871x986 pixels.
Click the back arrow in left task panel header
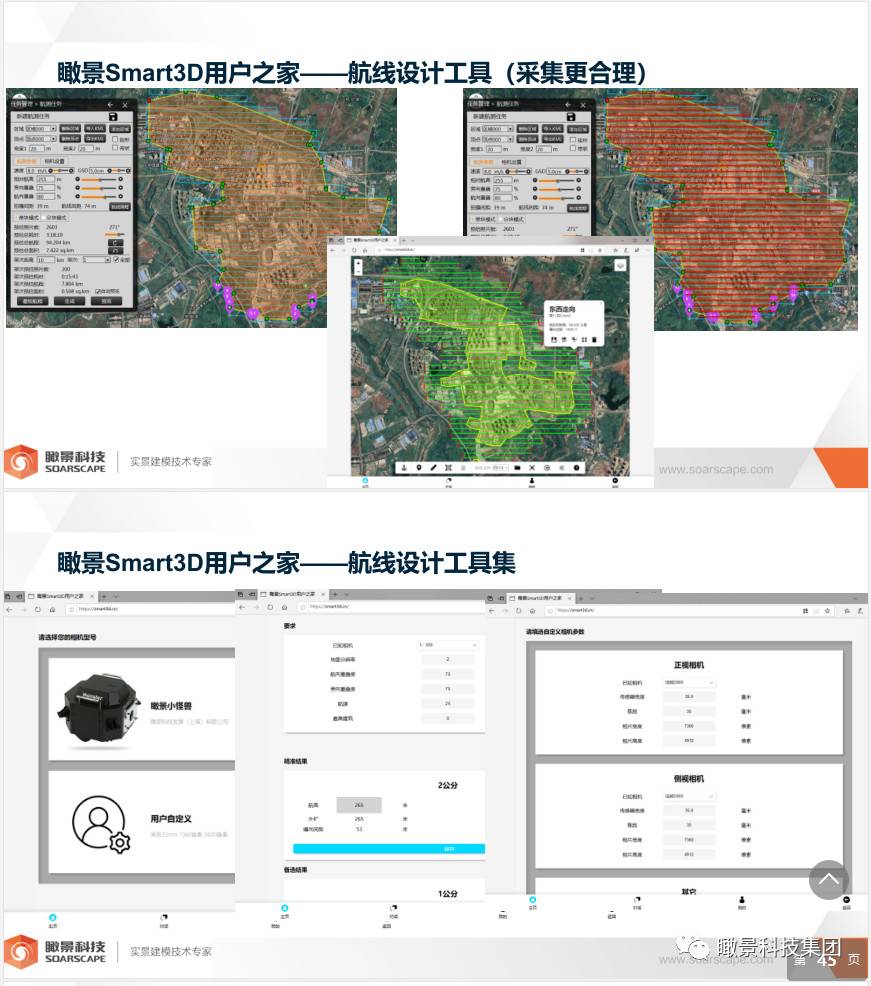click(x=111, y=104)
